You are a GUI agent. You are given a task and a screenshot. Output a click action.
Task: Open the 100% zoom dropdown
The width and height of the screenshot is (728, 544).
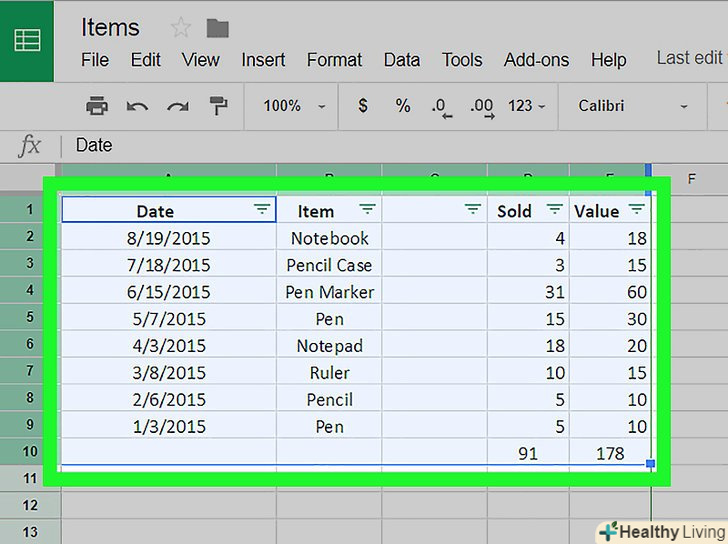(293, 106)
